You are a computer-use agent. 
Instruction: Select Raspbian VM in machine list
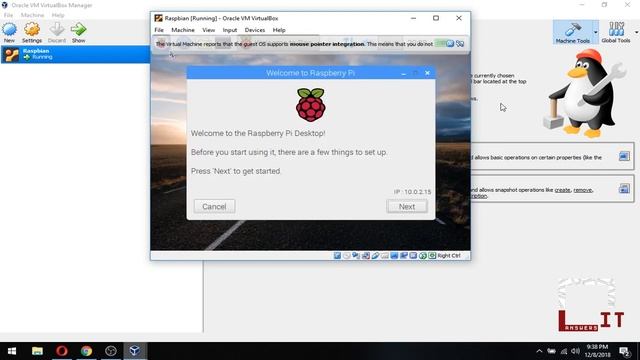76,54
